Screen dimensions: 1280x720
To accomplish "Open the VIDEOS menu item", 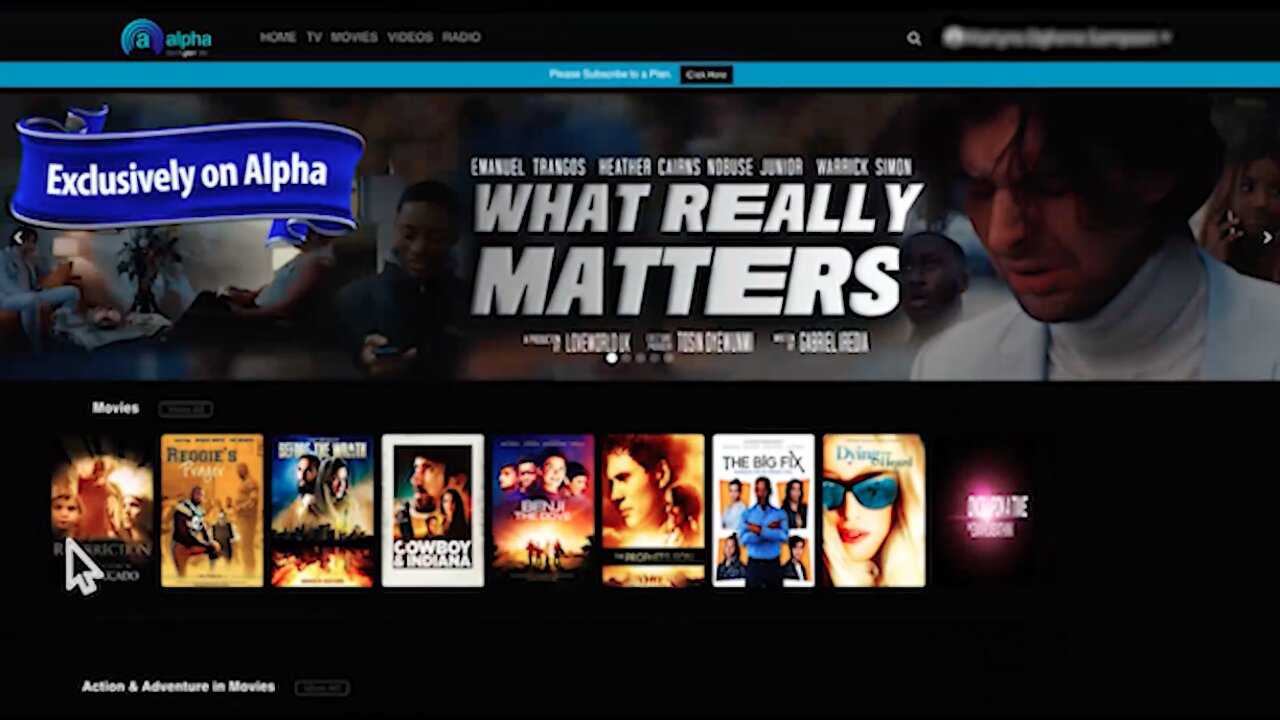I will 410,37.
